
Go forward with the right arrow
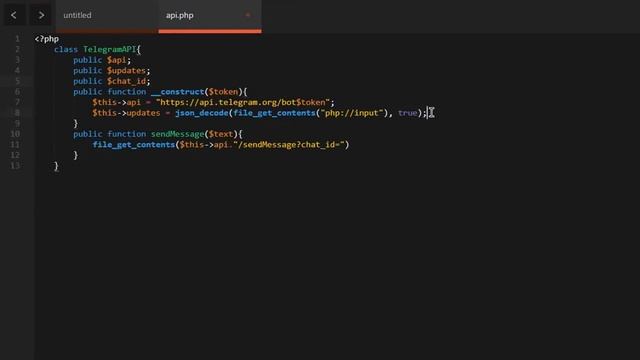coord(41,15)
